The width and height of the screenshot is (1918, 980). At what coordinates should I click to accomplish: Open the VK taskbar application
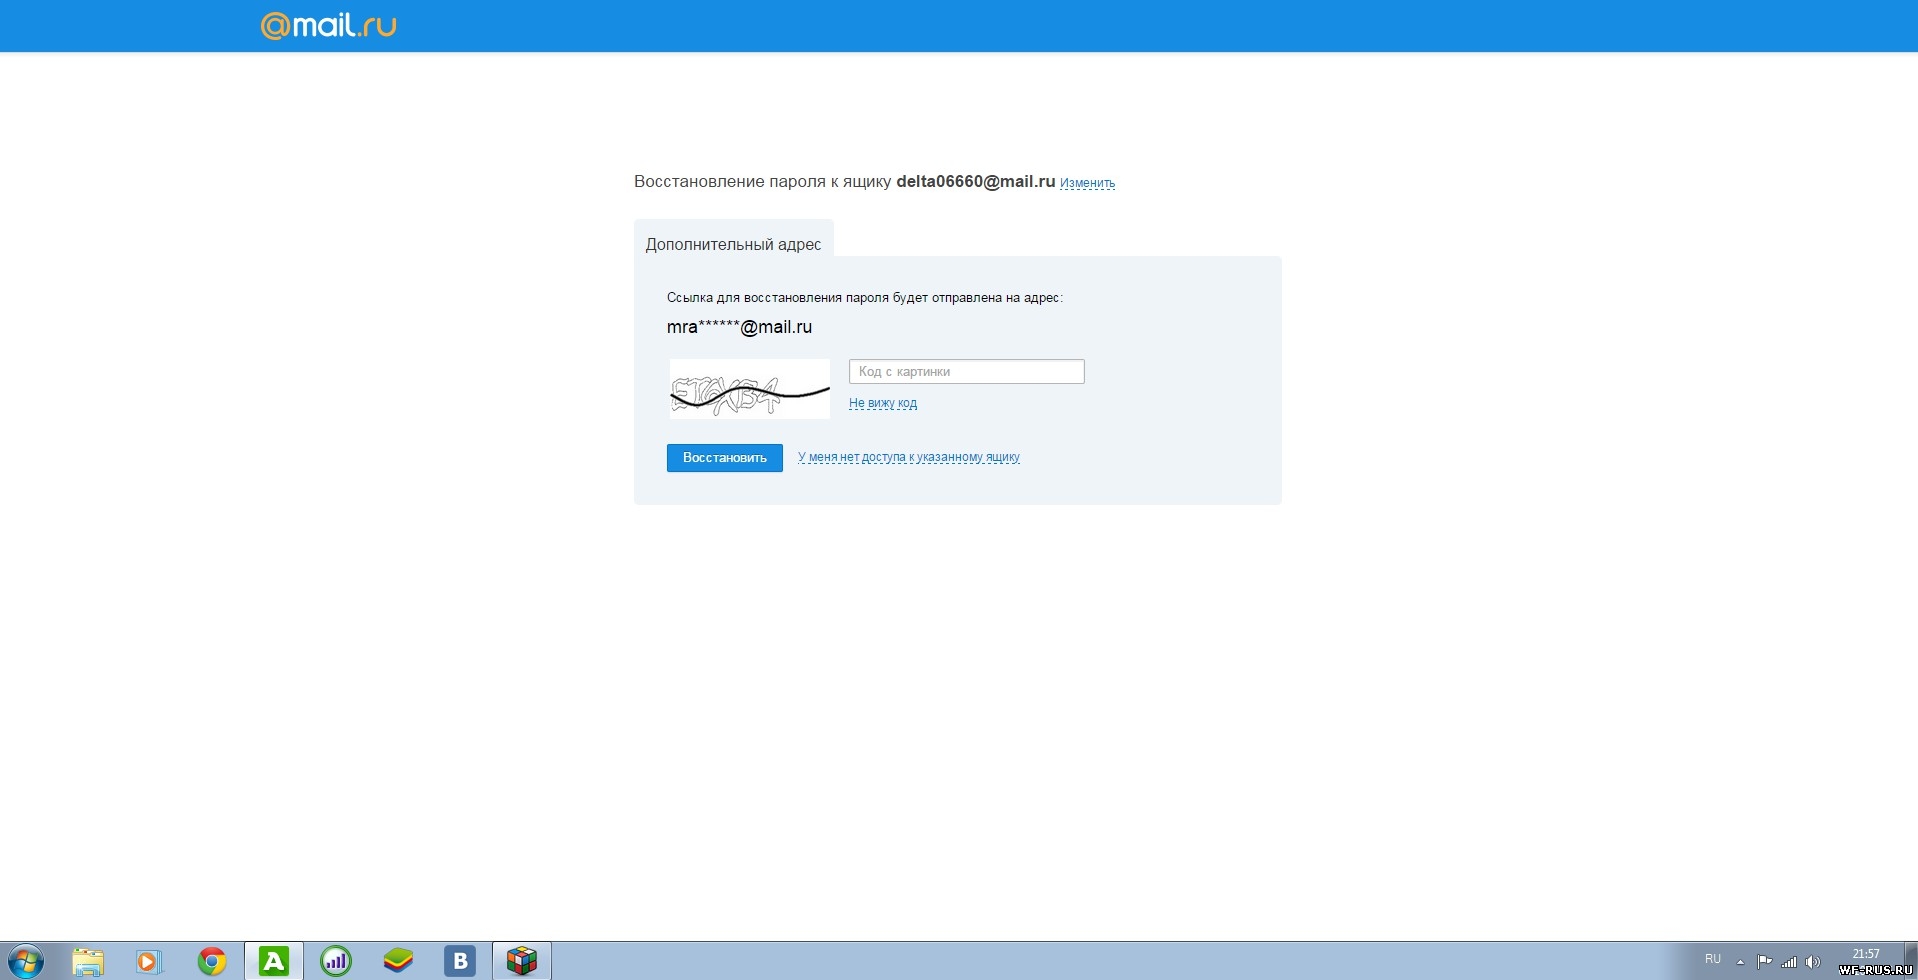460,961
